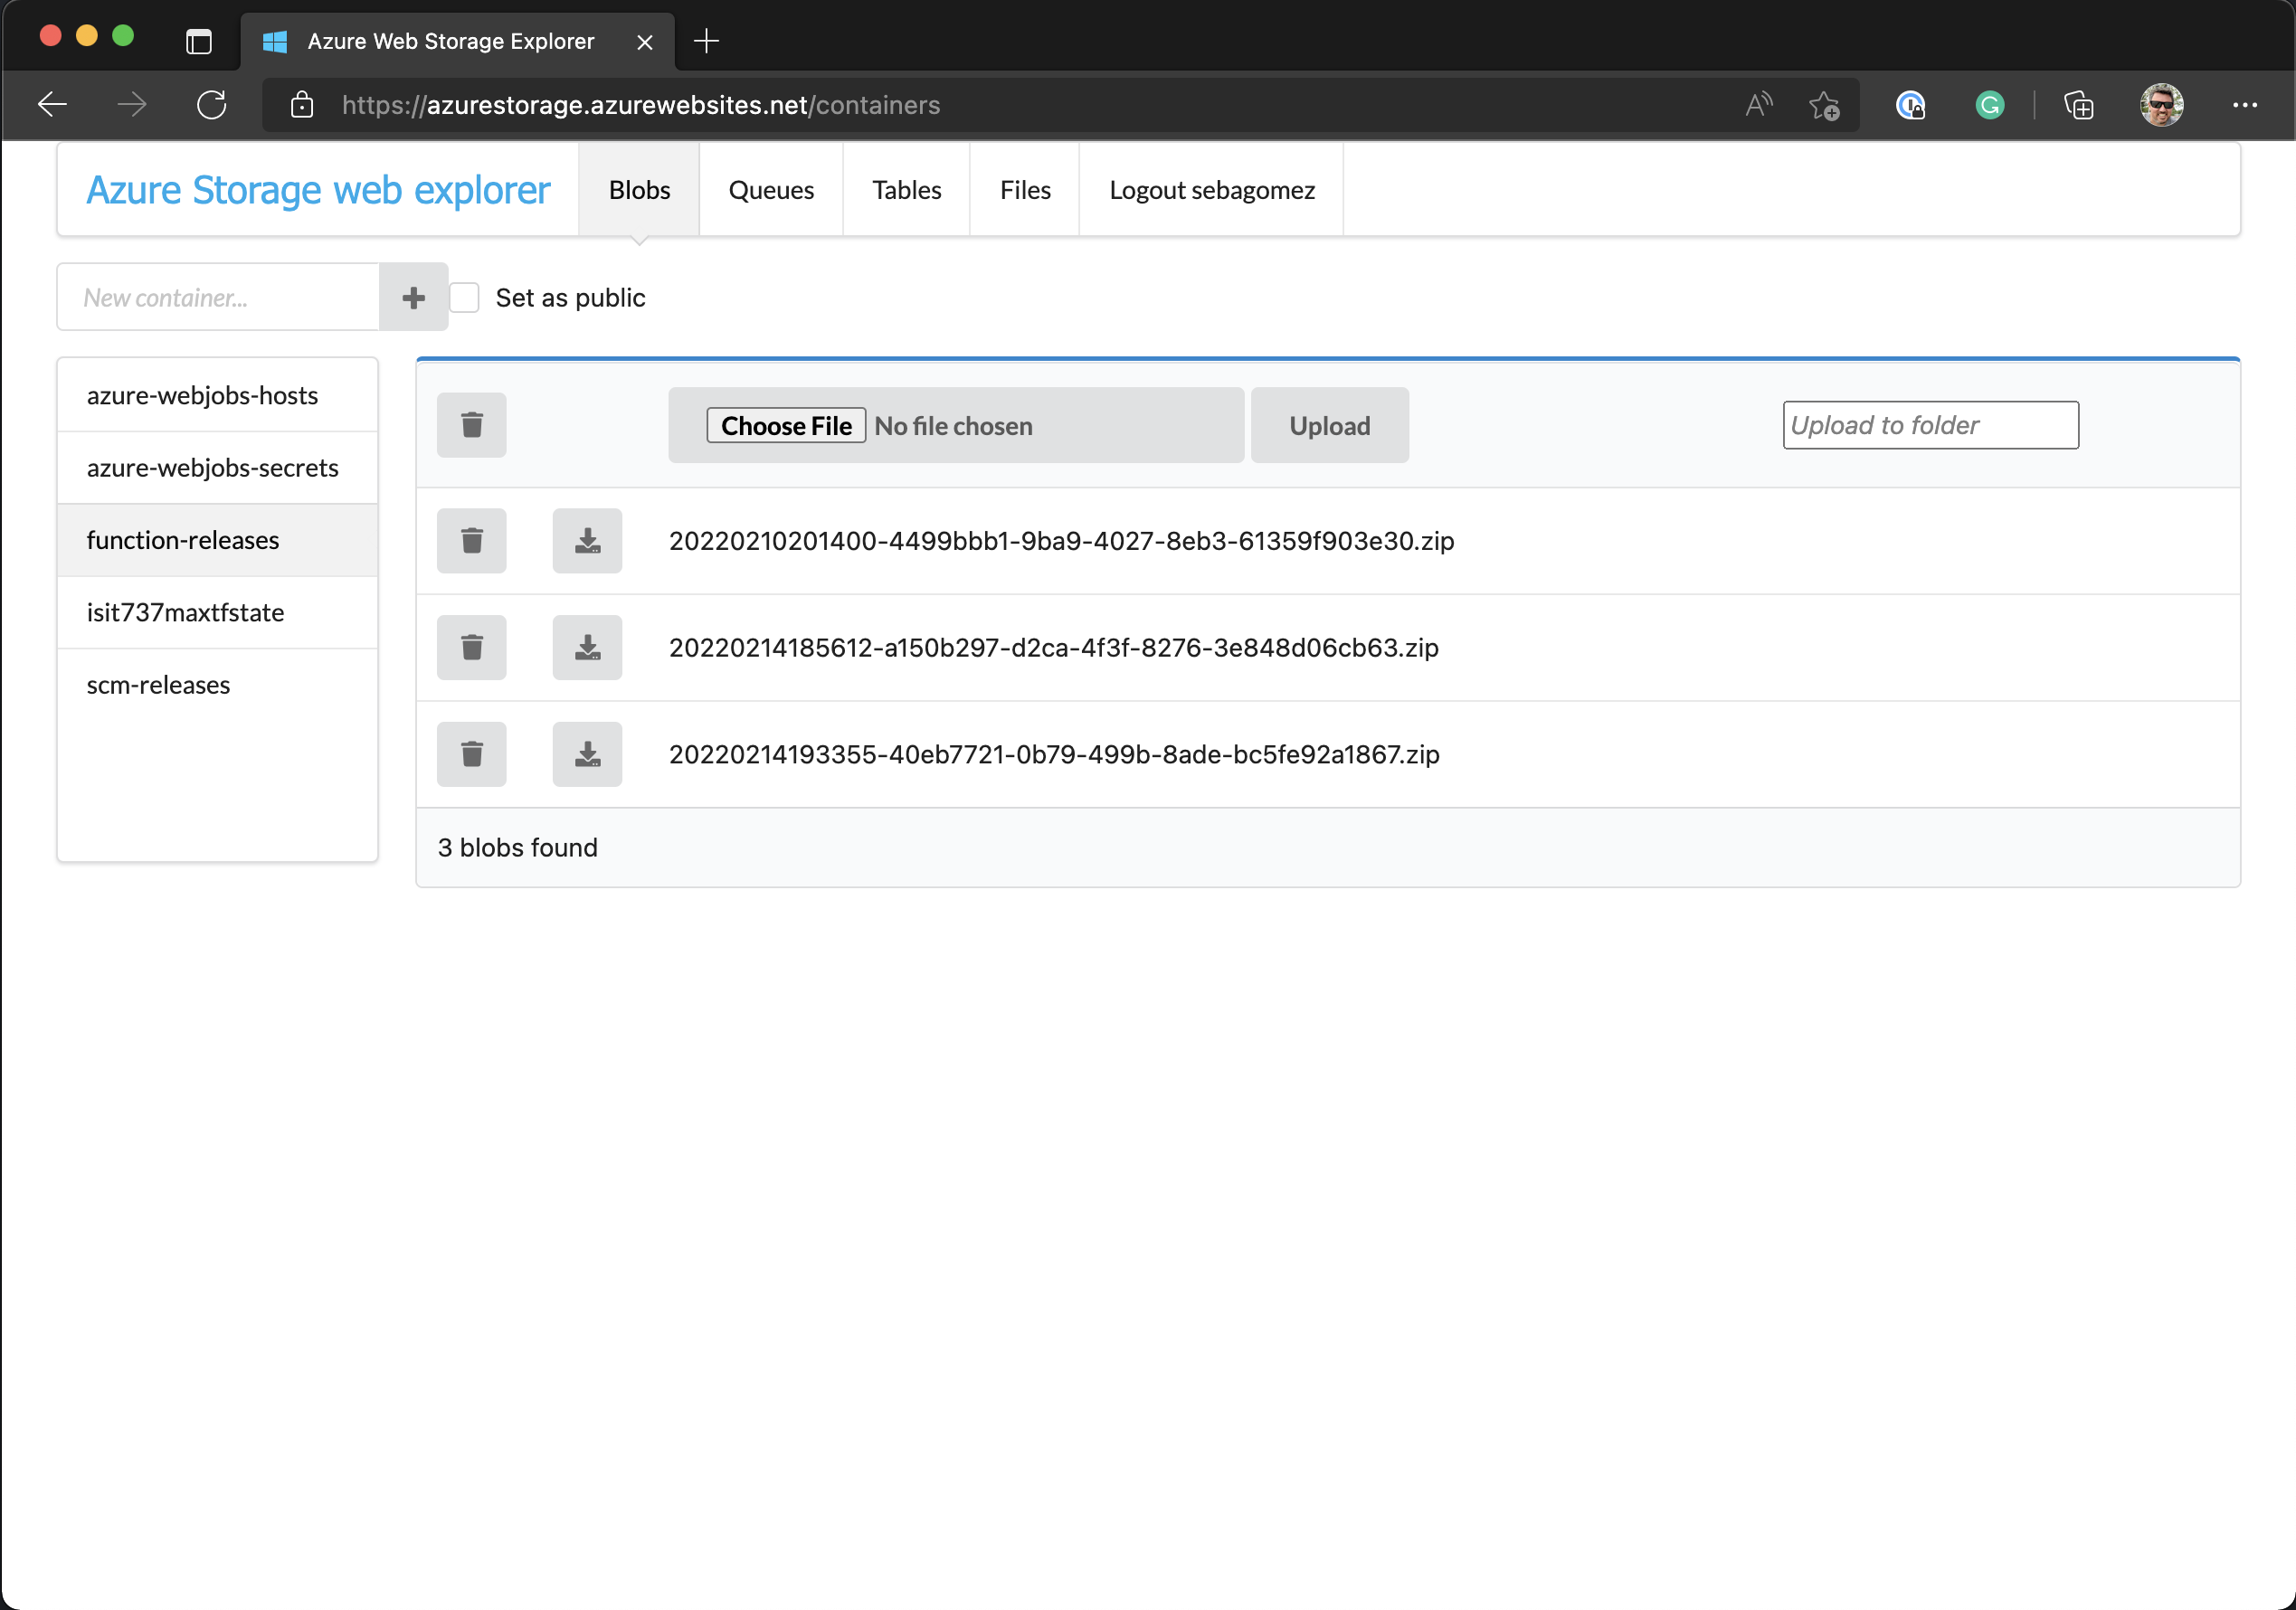Viewport: 2296px width, 1610px height.
Task: Click the Upload button
Action: pos(1329,426)
